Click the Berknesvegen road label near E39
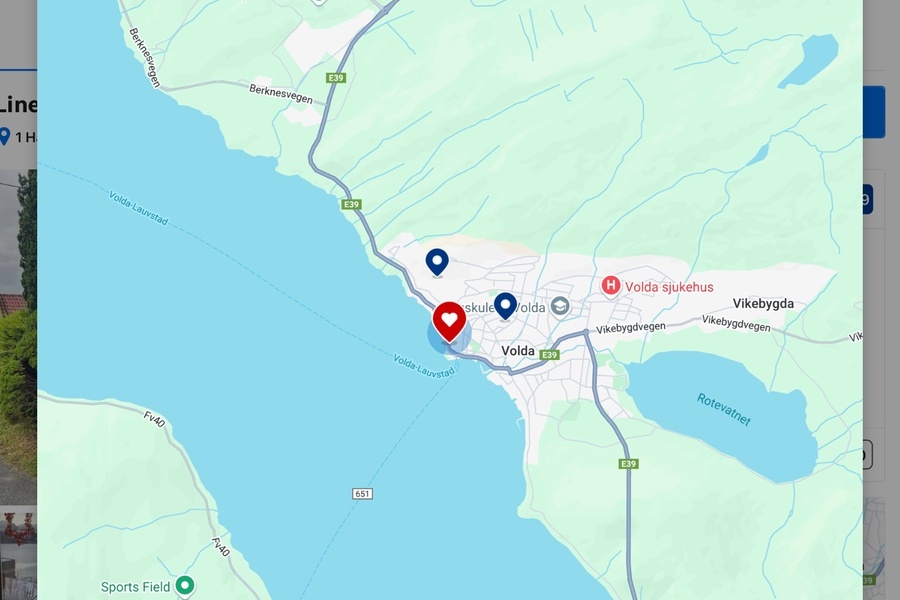 (281, 94)
